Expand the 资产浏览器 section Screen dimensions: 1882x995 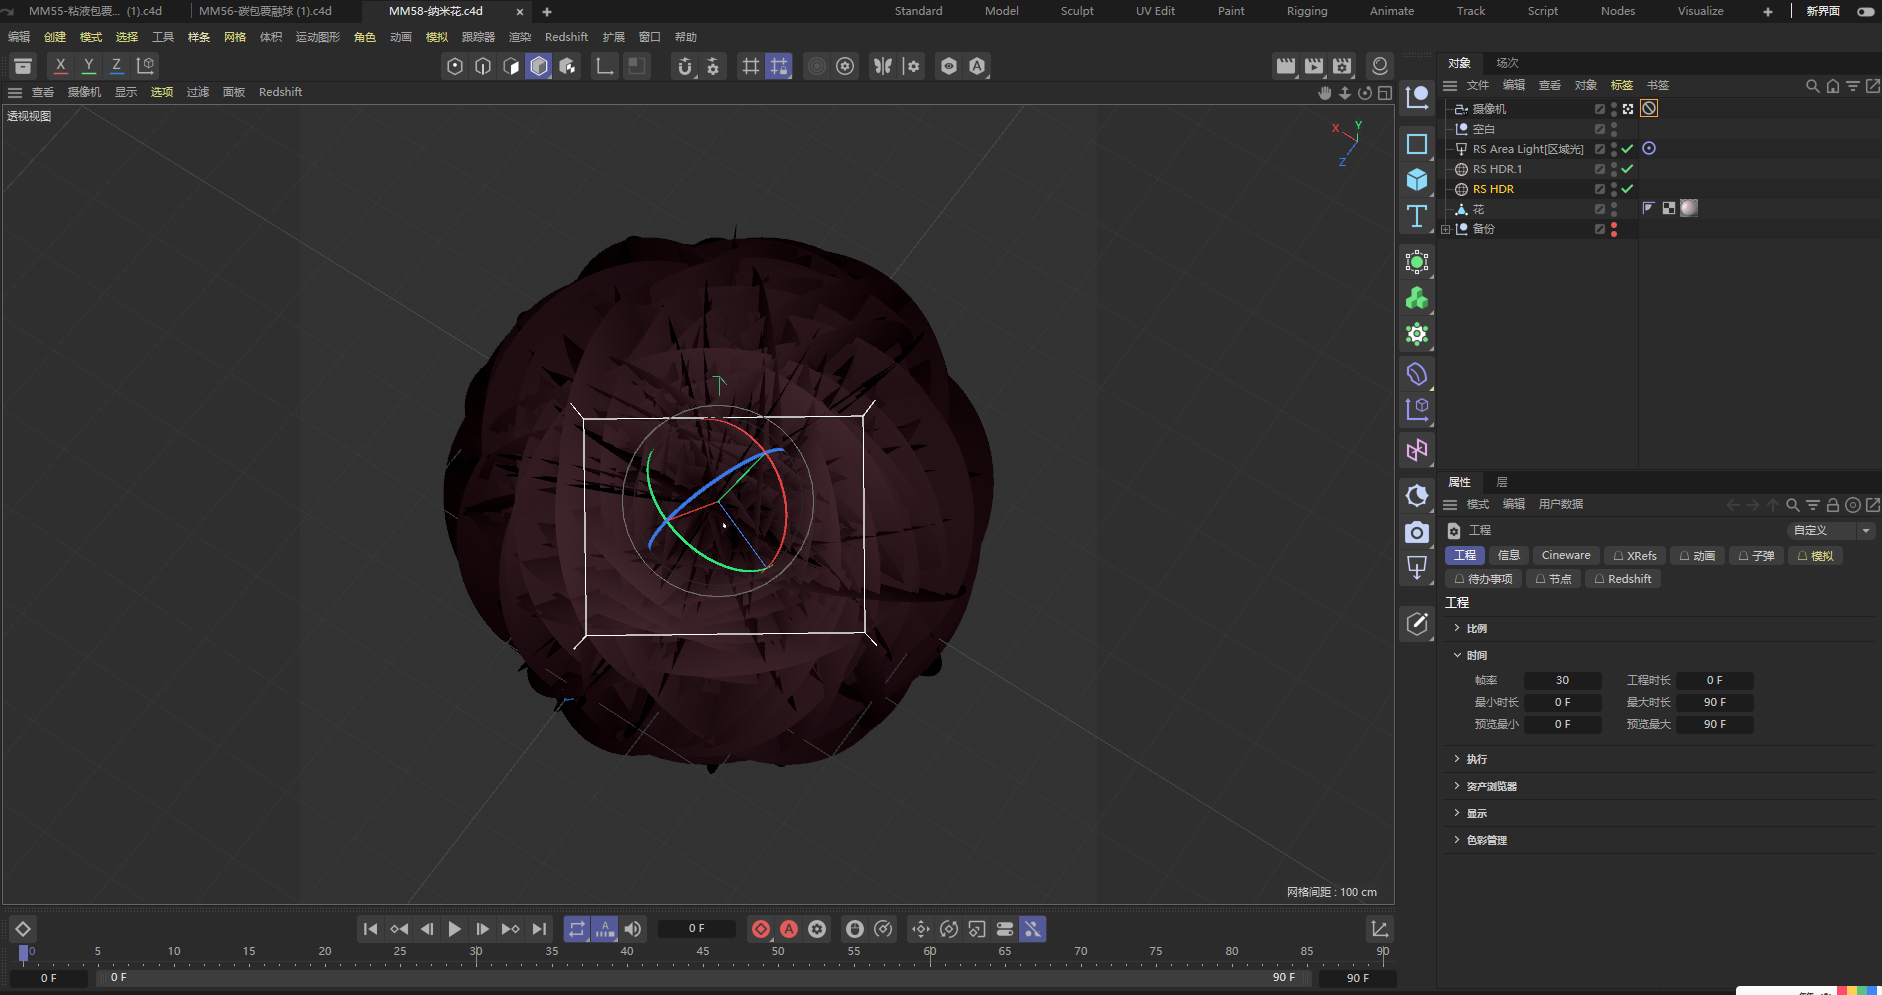click(1457, 786)
